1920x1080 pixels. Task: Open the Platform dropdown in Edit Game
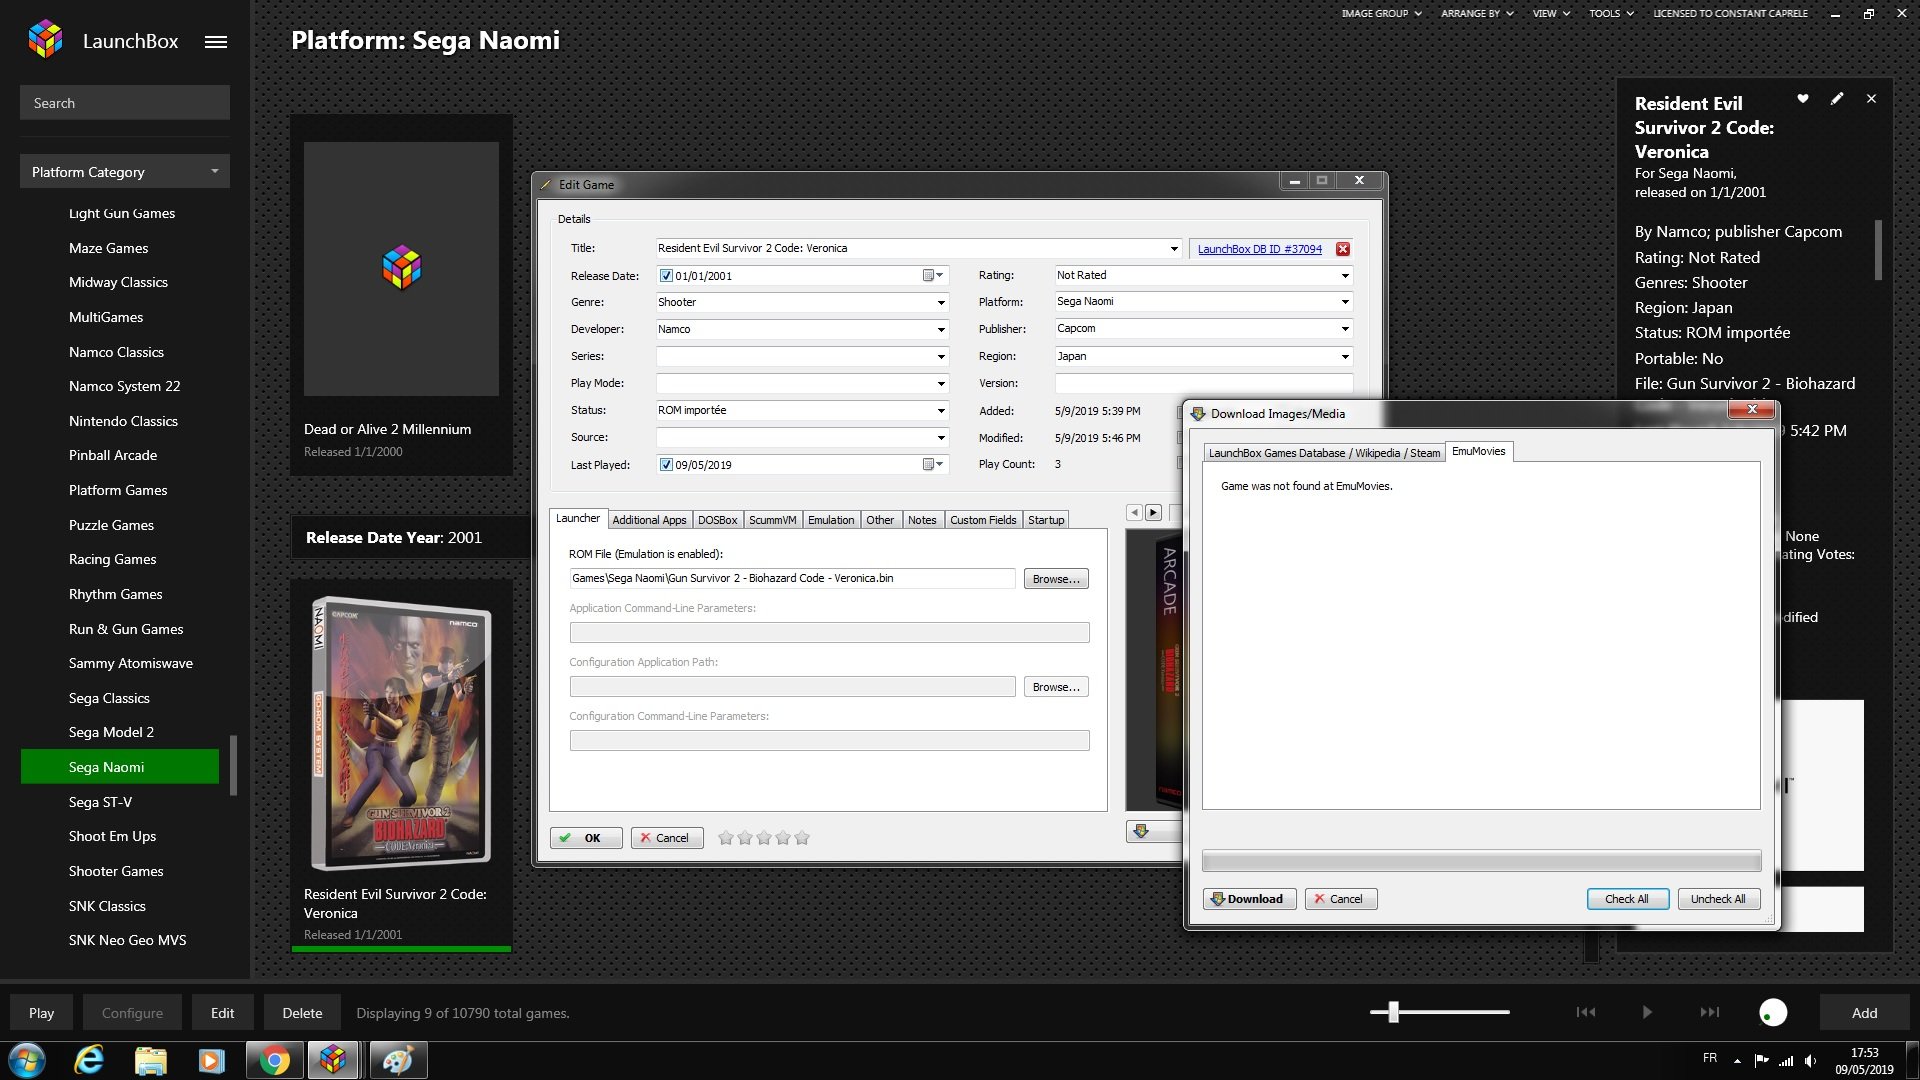point(1345,302)
